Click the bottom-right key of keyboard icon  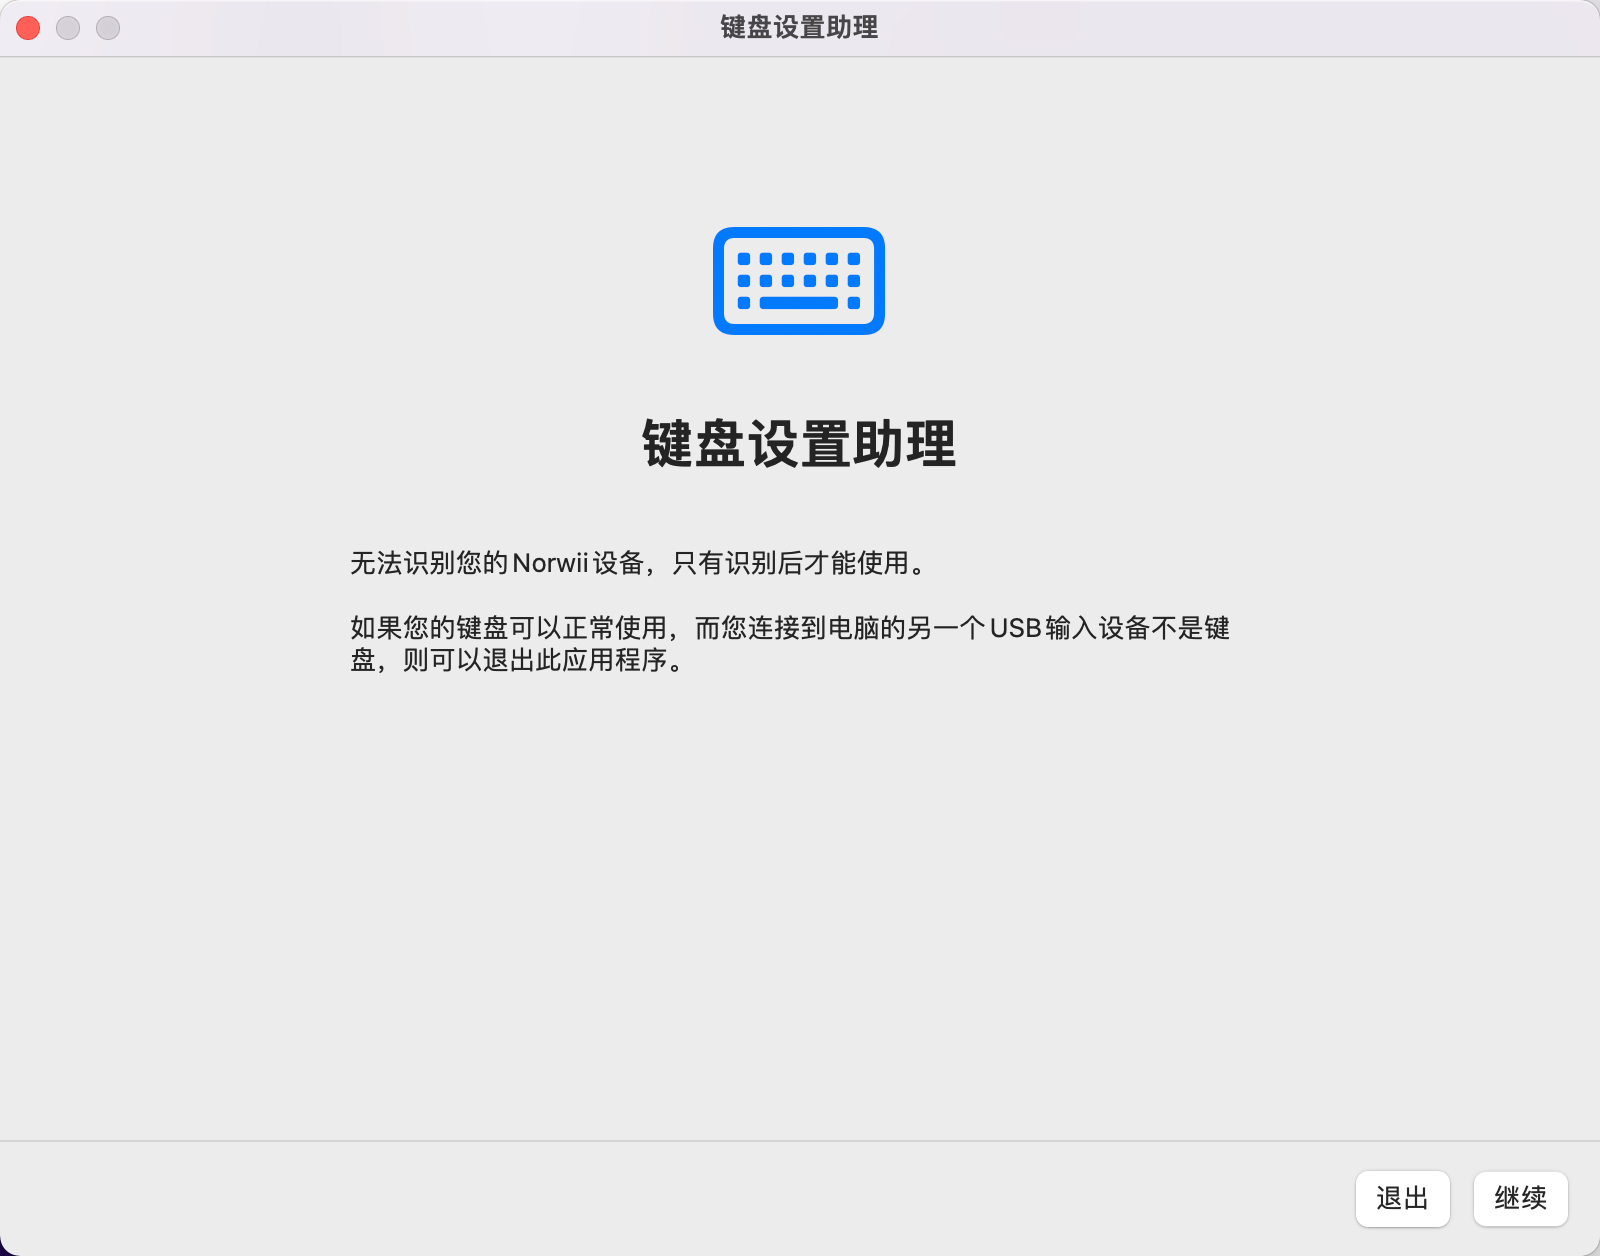click(x=853, y=303)
